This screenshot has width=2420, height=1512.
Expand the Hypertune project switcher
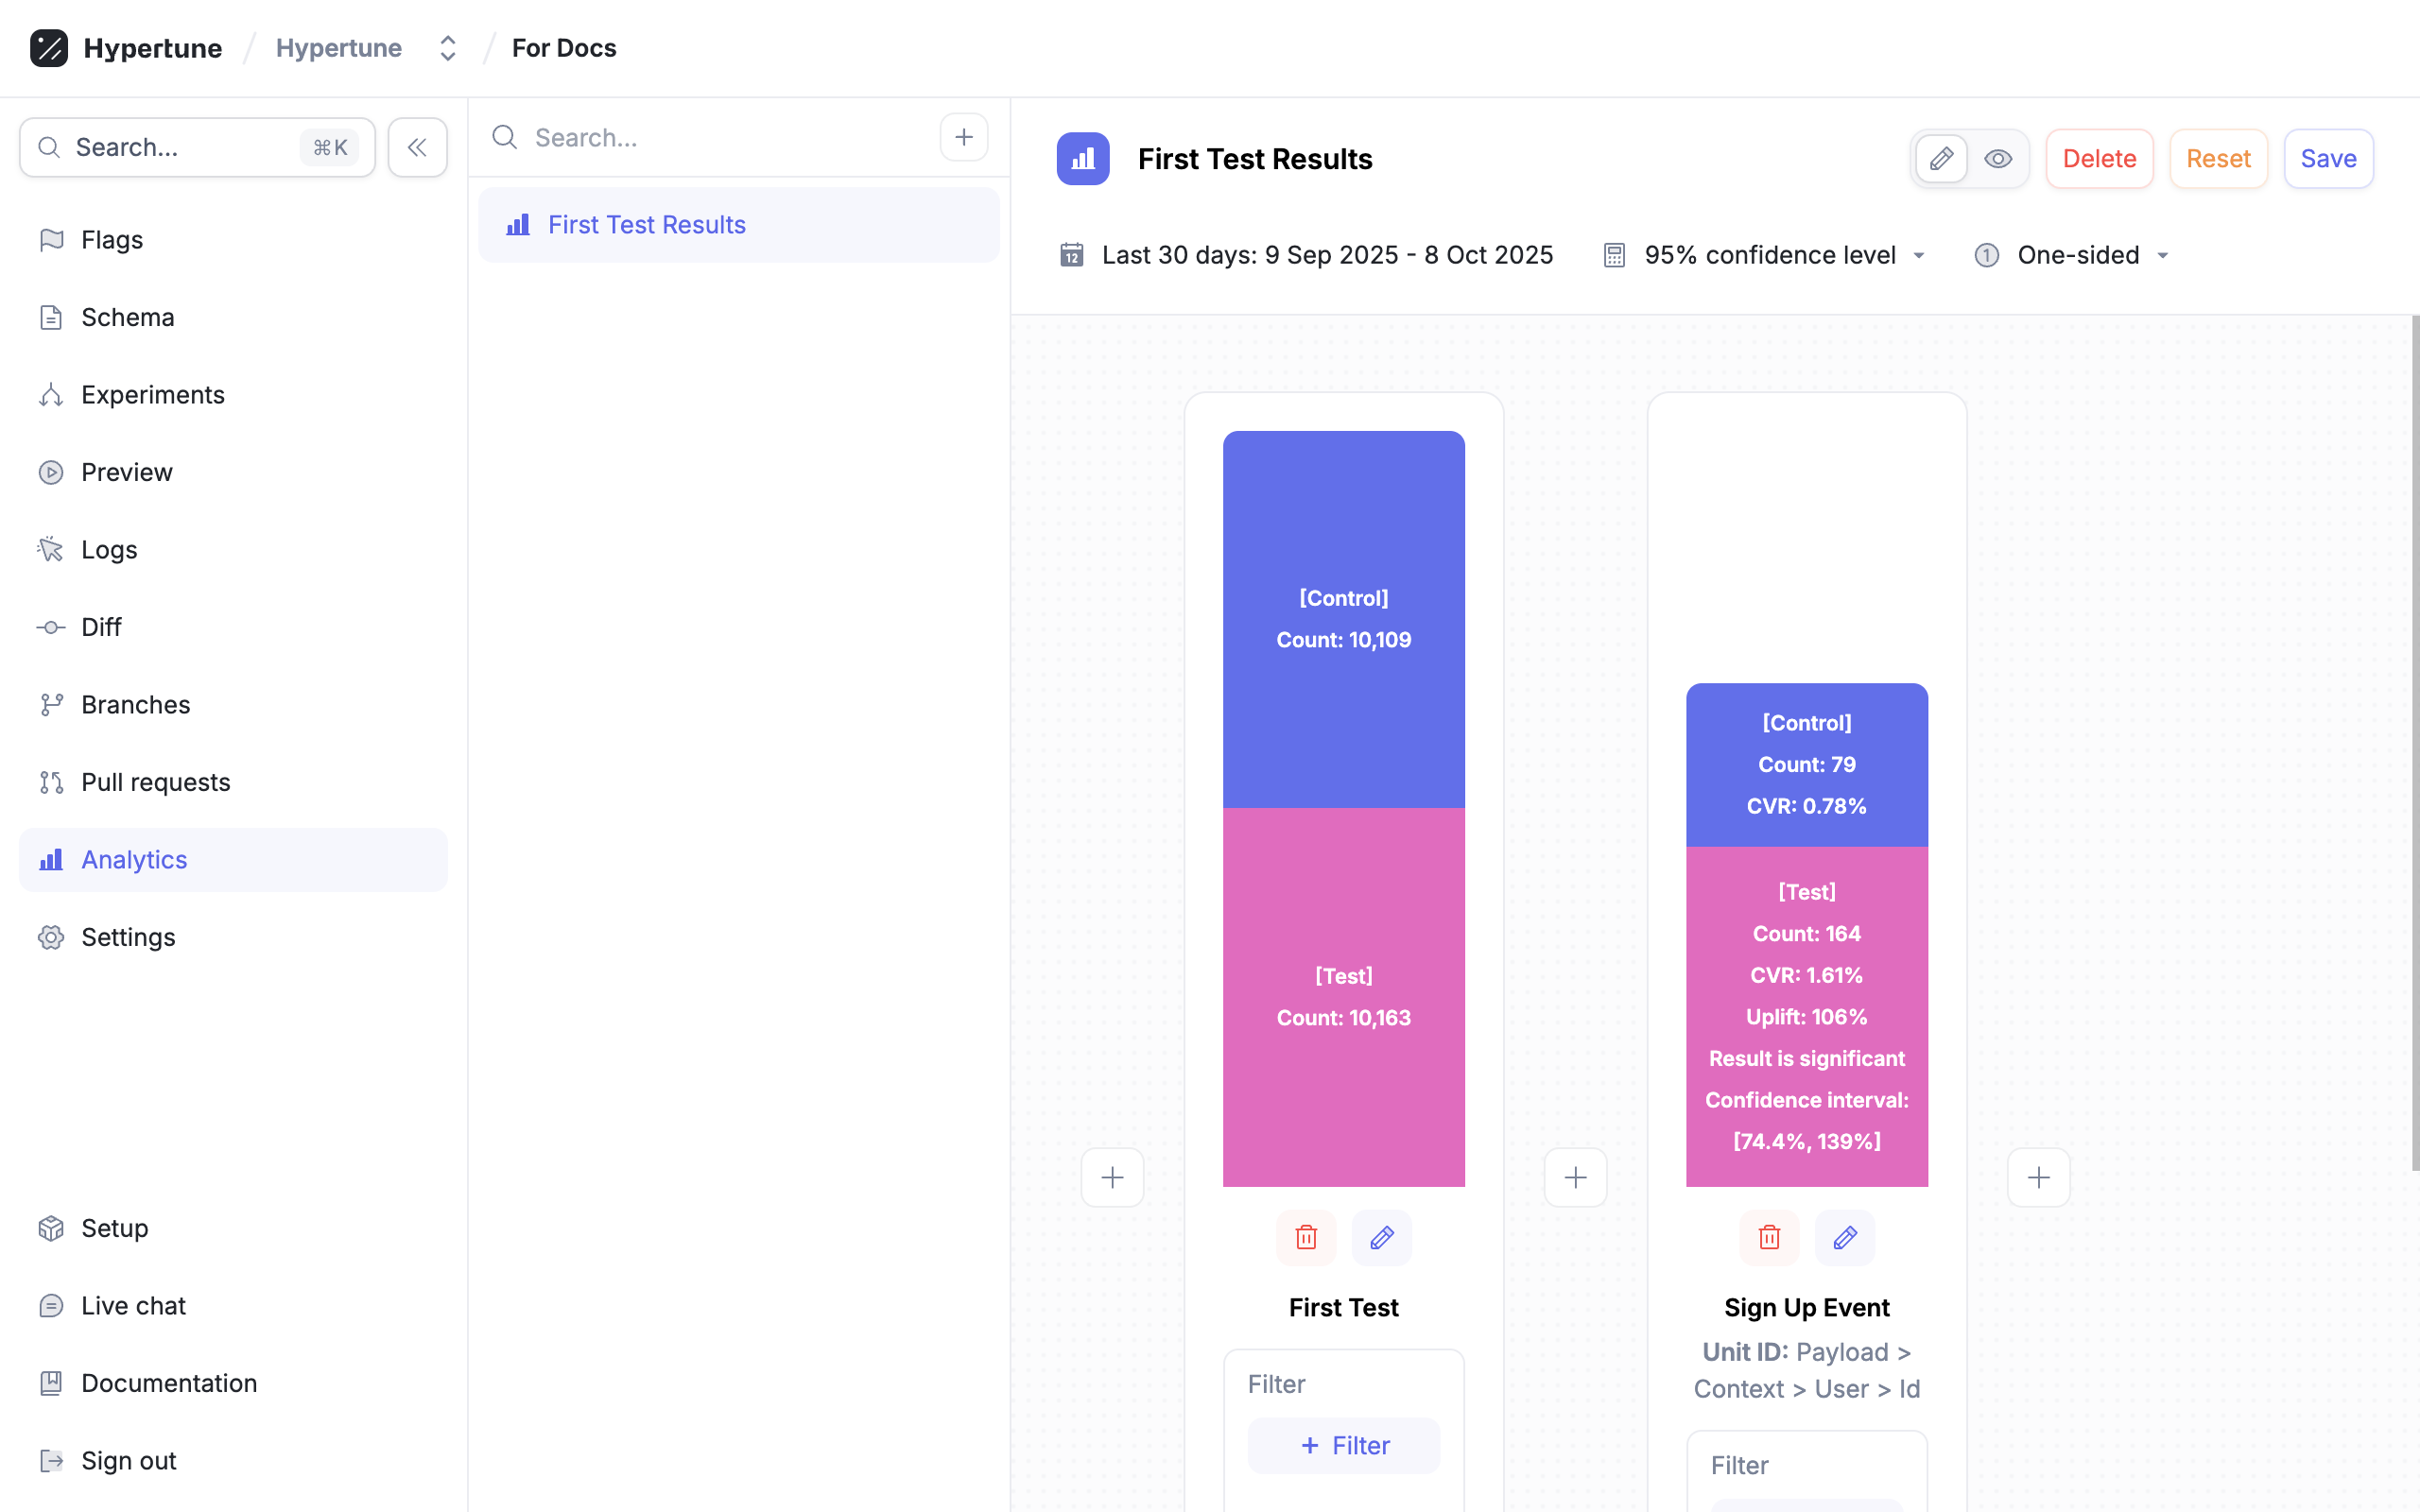(x=447, y=48)
